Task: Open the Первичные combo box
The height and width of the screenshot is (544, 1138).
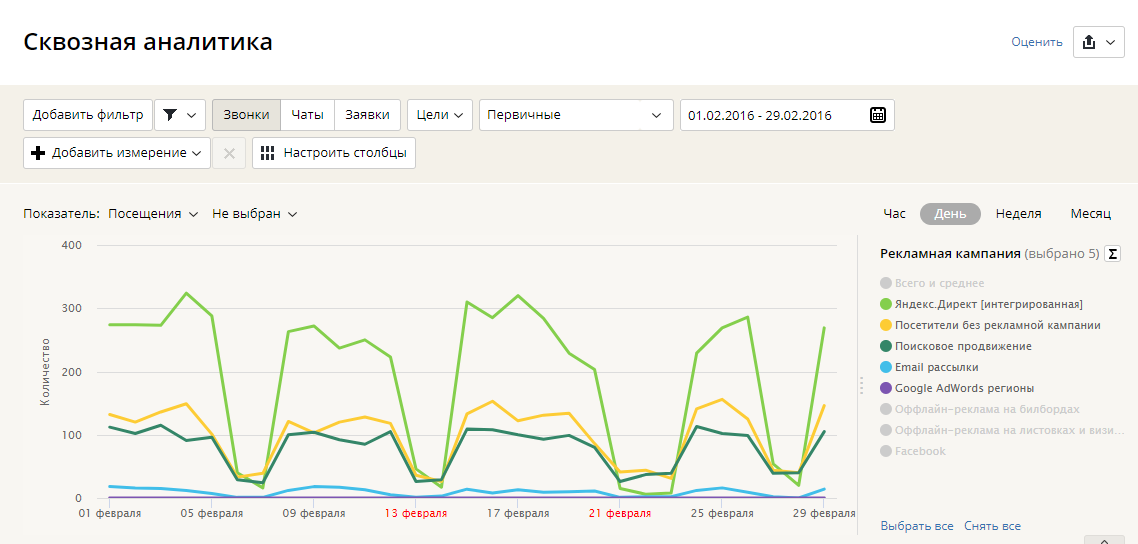Action: click(576, 115)
